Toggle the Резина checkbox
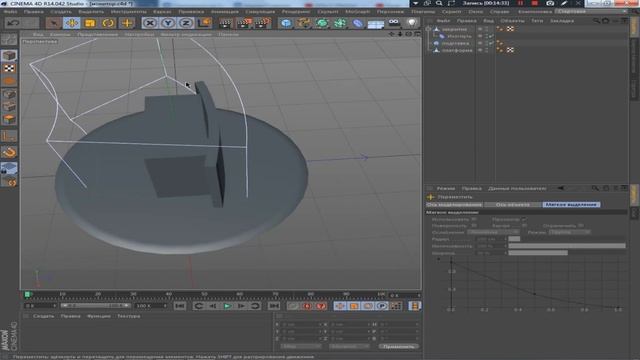Image resolution: width=640 pixels, height=360 pixels. coord(524,225)
